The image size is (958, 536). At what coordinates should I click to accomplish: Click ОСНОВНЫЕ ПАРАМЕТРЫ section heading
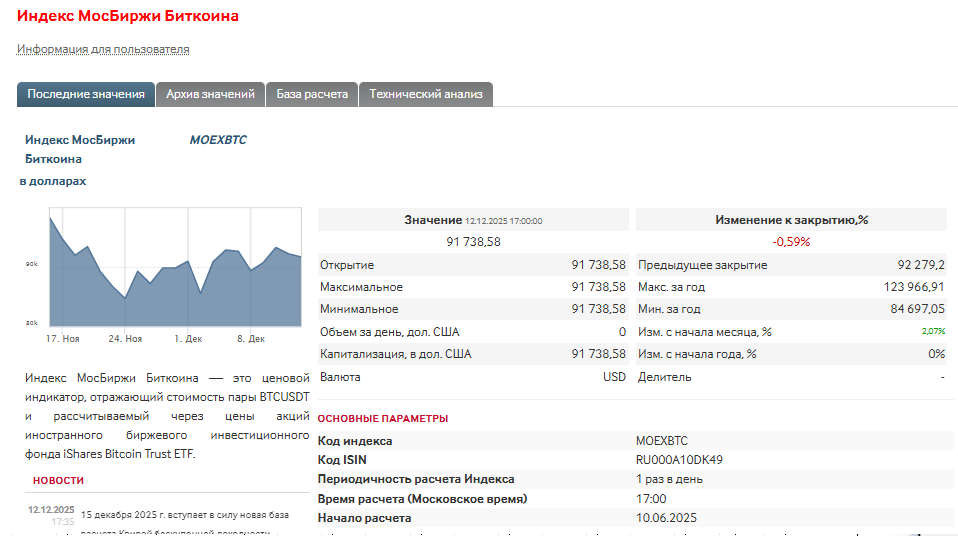(383, 419)
